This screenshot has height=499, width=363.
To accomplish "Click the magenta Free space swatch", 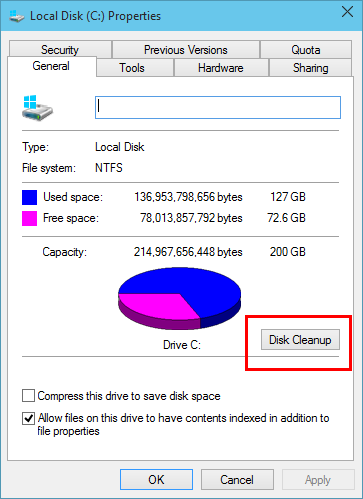I will [29, 218].
